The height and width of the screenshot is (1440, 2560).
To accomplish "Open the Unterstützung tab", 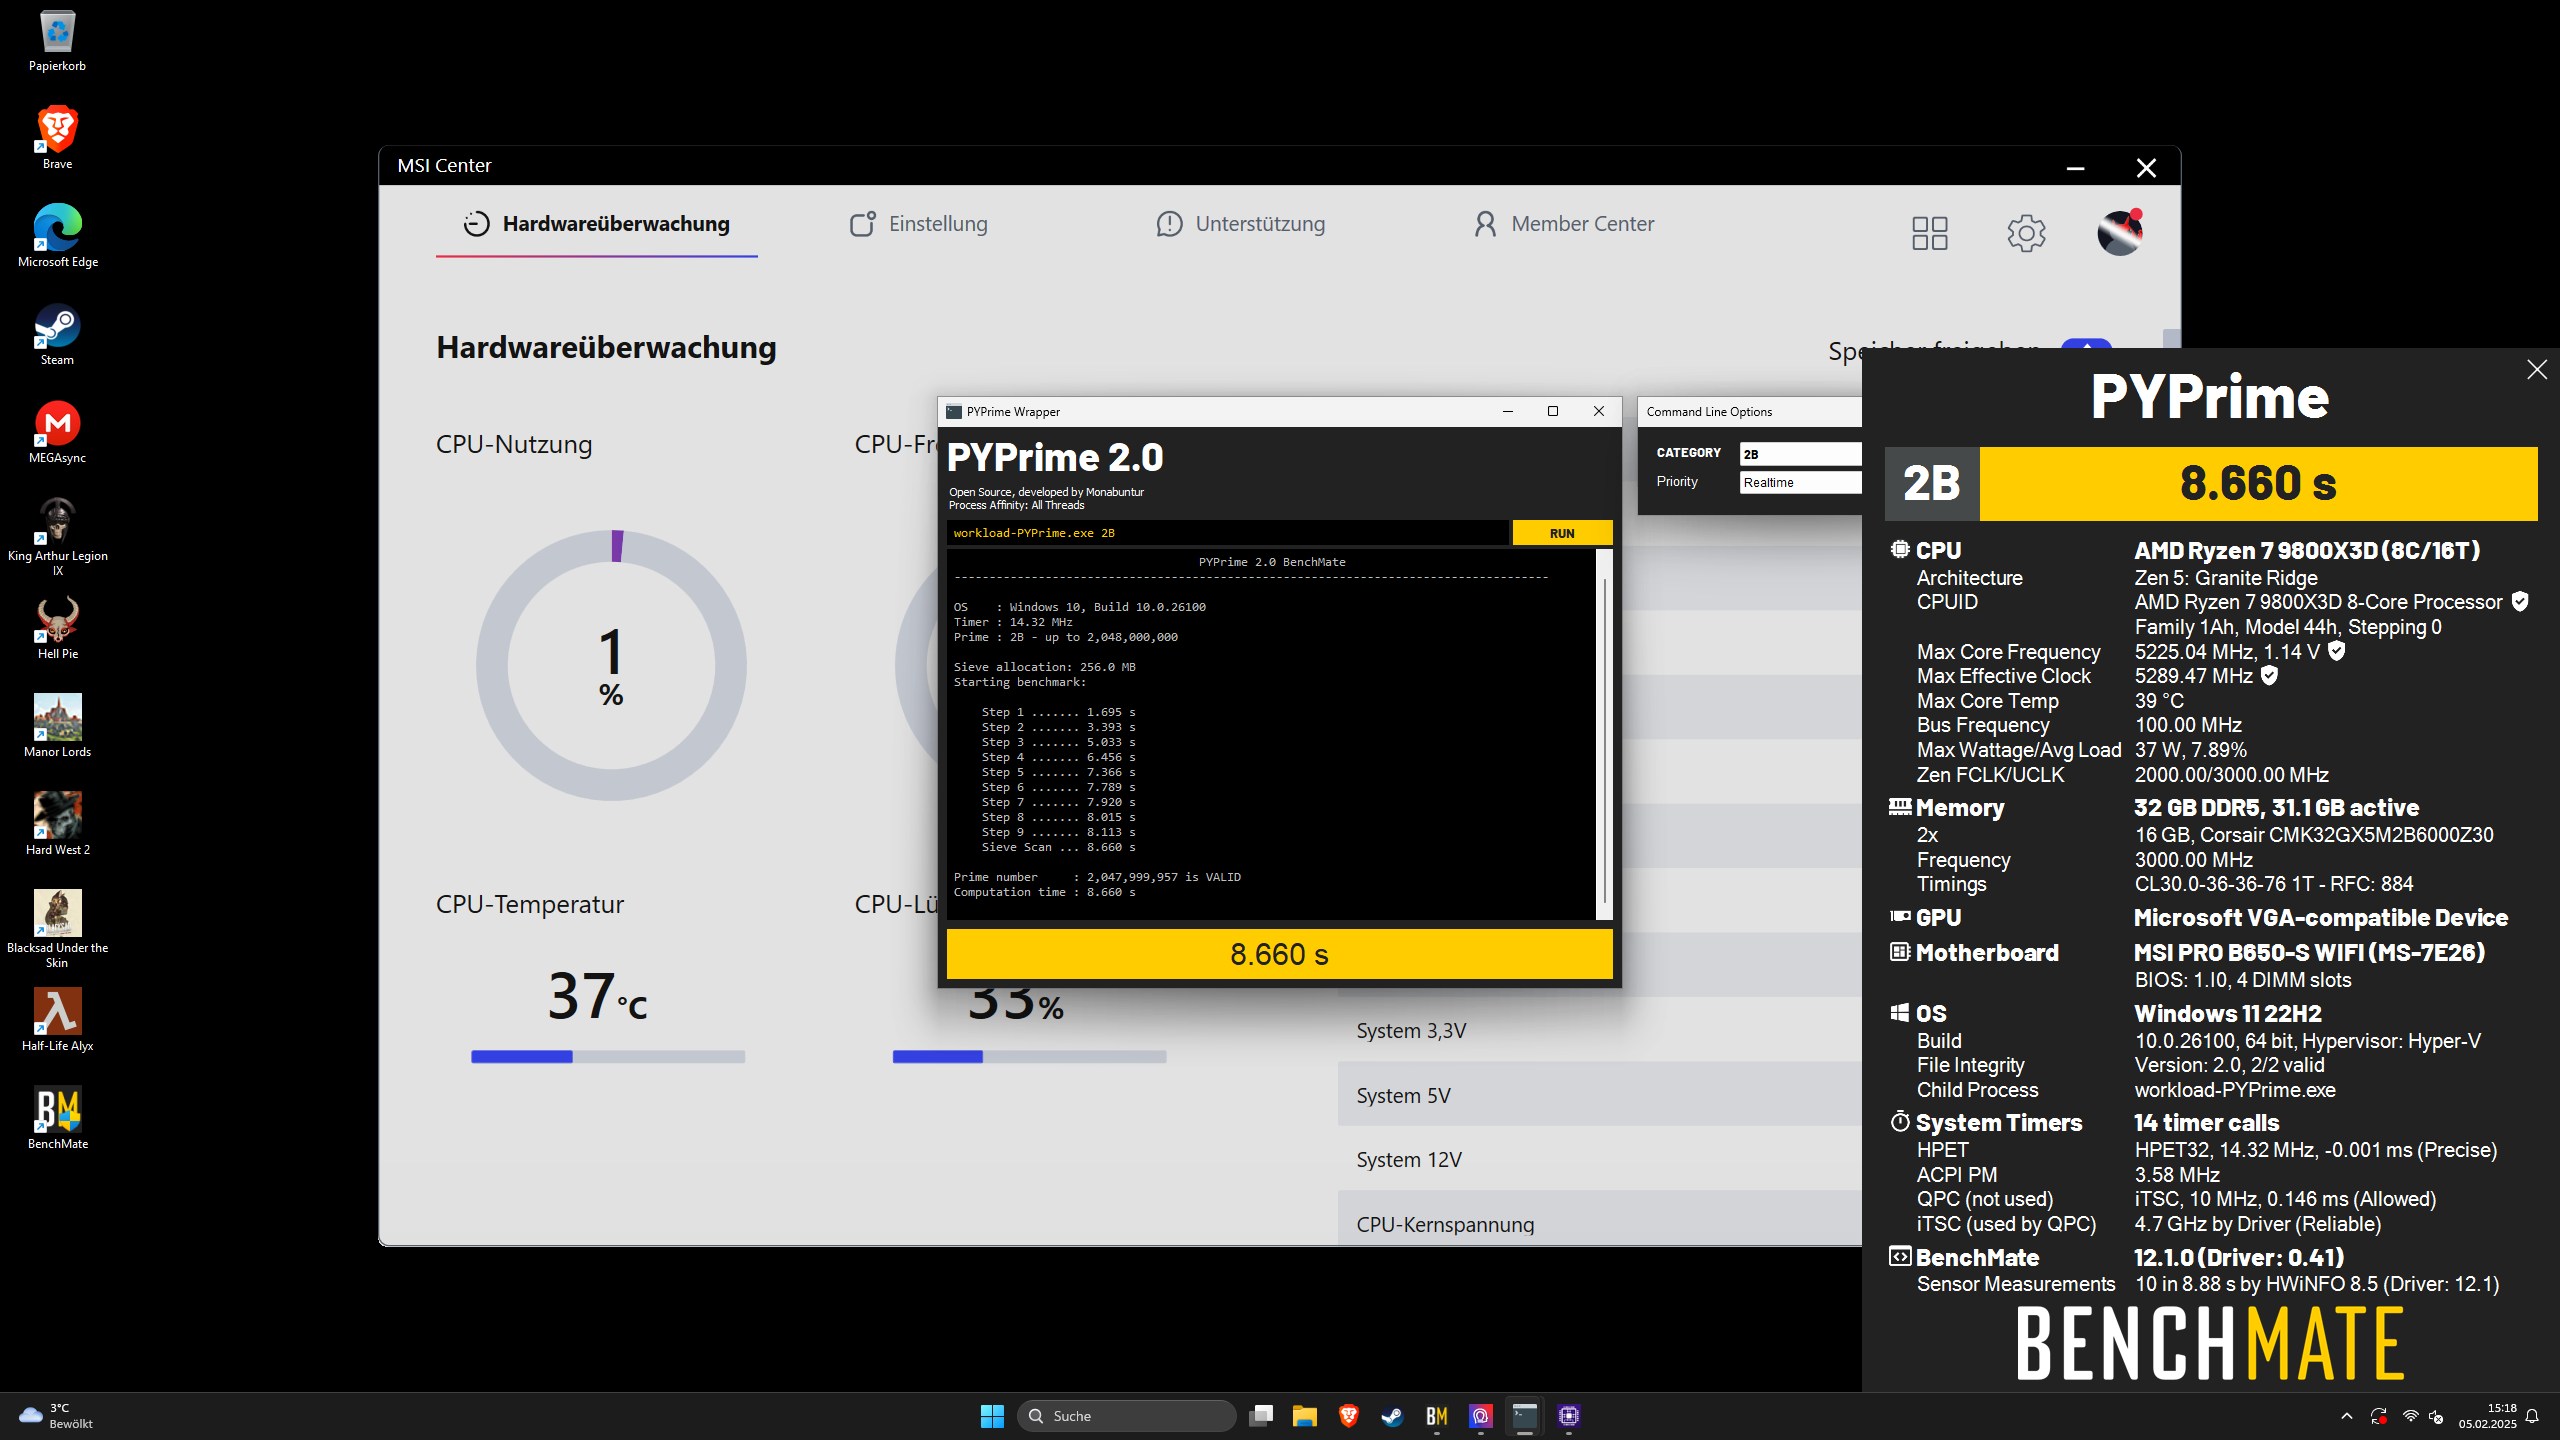I will pos(1240,224).
